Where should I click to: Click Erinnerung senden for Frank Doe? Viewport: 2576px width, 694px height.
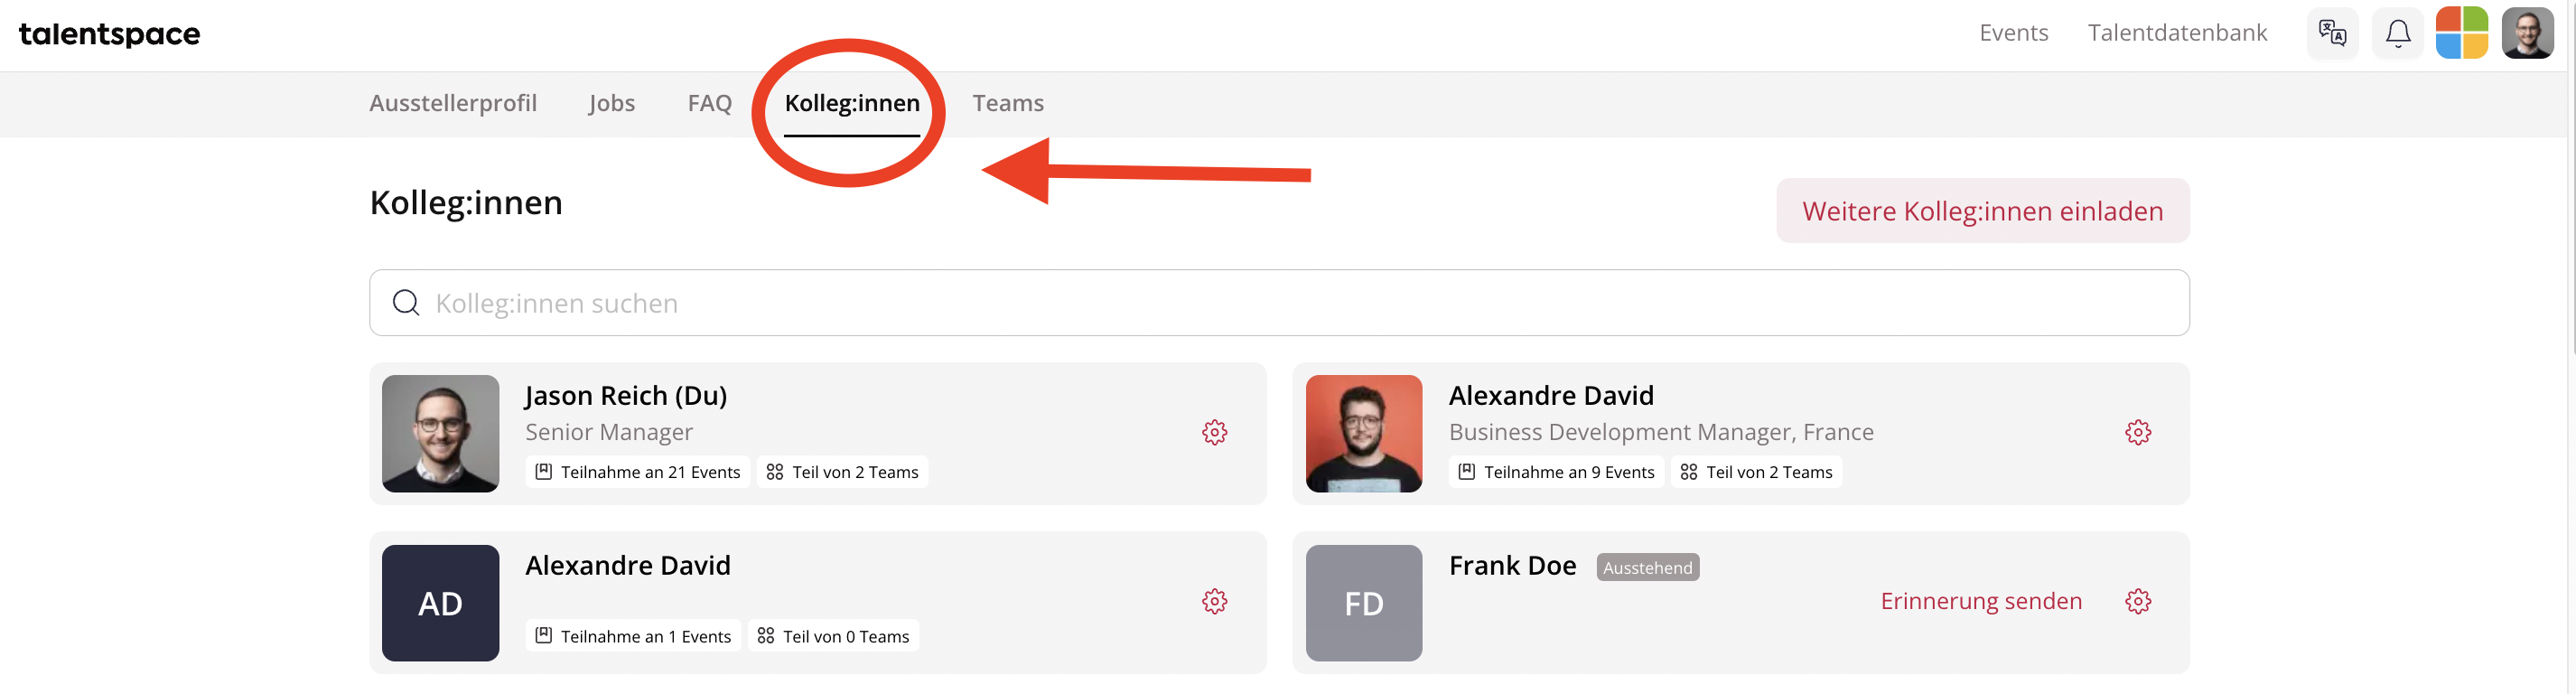tap(1981, 601)
